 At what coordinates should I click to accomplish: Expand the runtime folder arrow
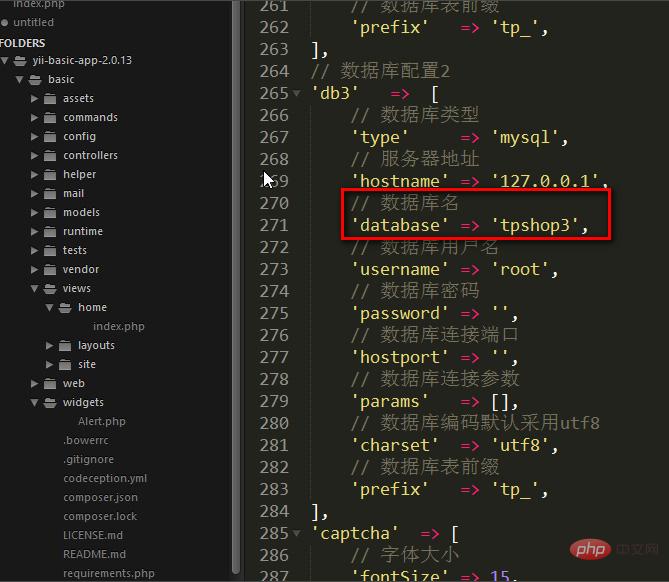click(35, 231)
